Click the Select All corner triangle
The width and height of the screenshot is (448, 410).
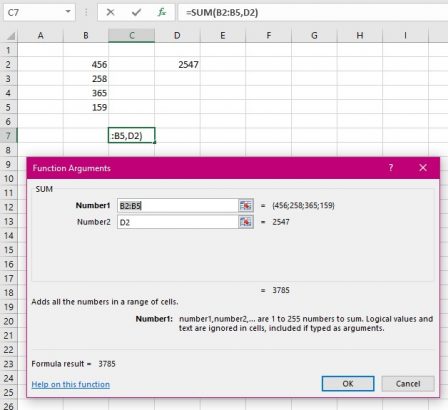(x=11, y=36)
